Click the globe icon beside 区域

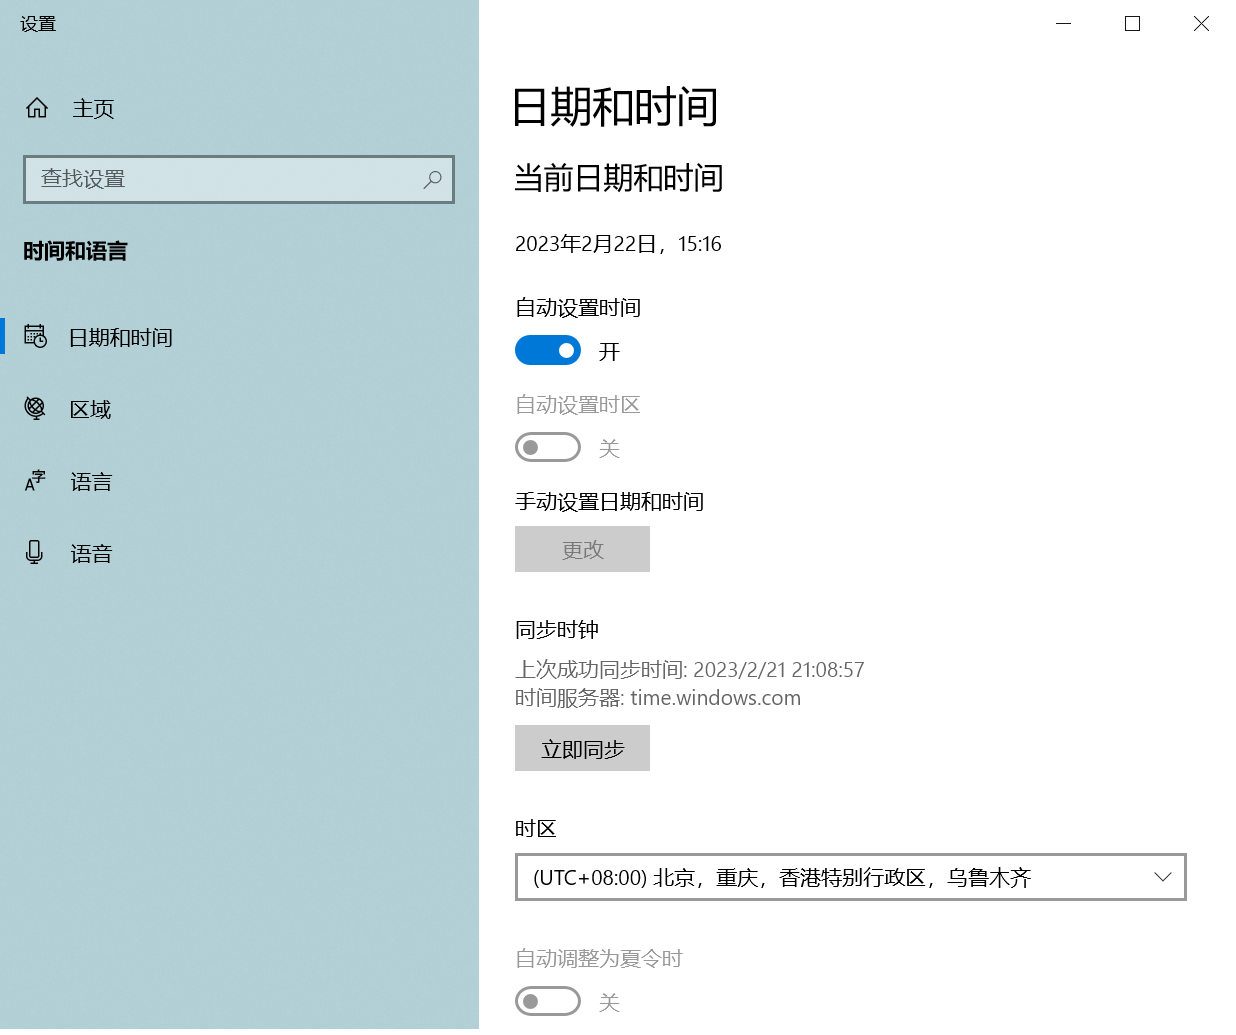pyautogui.click(x=35, y=408)
